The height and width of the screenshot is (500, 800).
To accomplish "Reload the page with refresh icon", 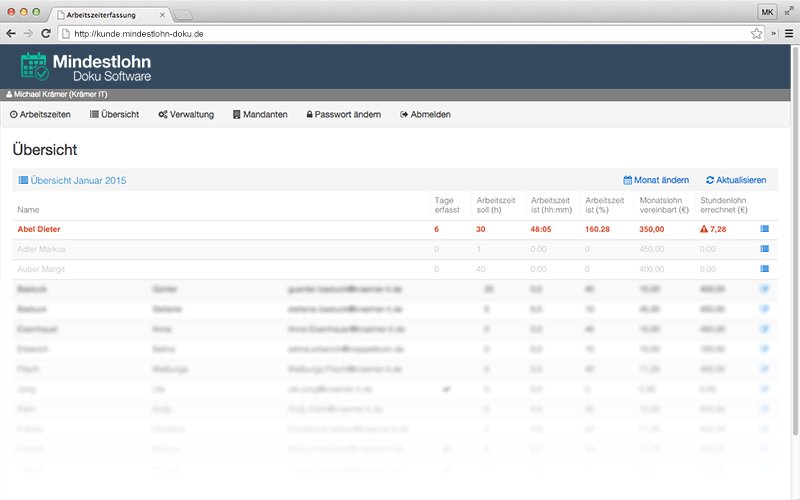I will point(46,34).
